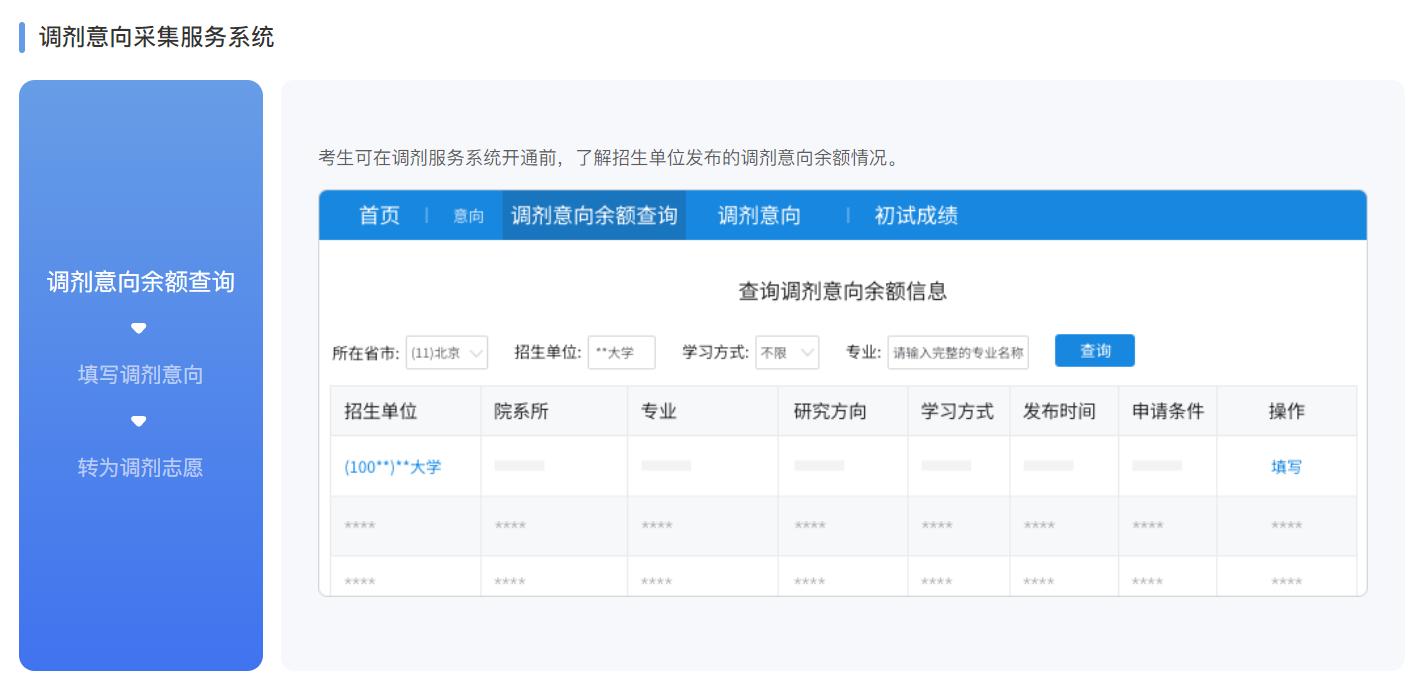Click the 专业 column header
This screenshot has width=1412, height=680.
click(659, 411)
